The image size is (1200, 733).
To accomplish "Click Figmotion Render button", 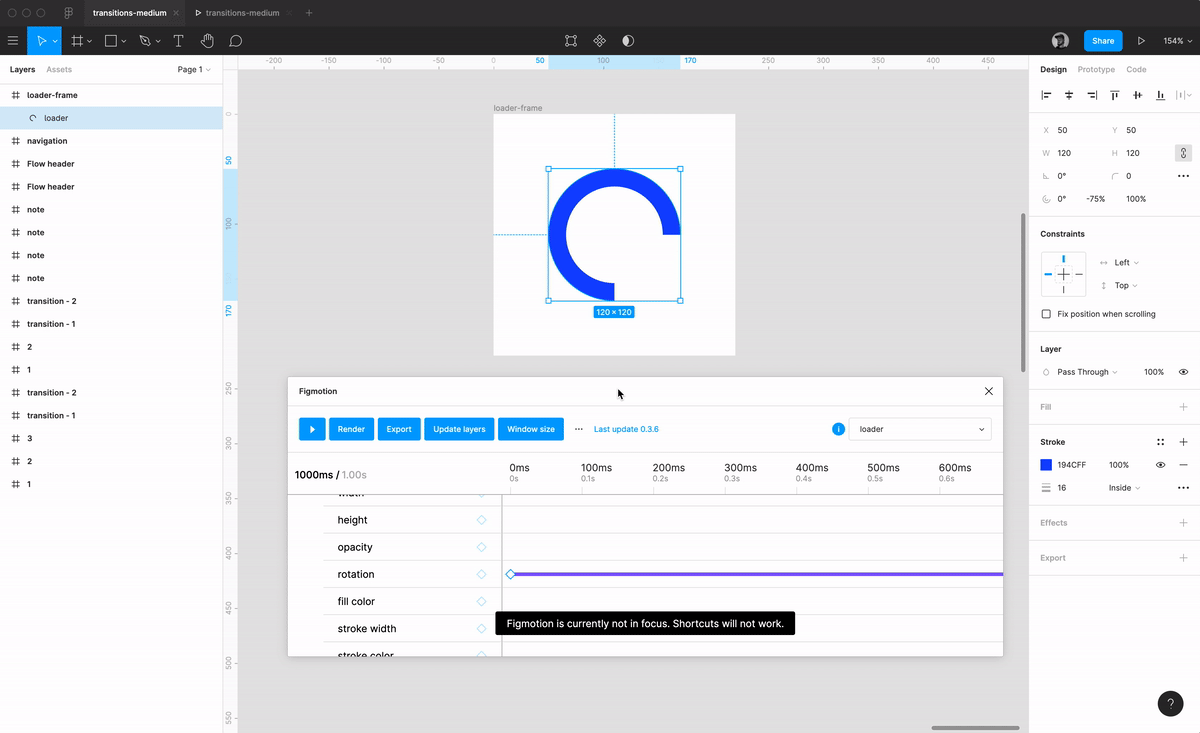I will click(351, 429).
